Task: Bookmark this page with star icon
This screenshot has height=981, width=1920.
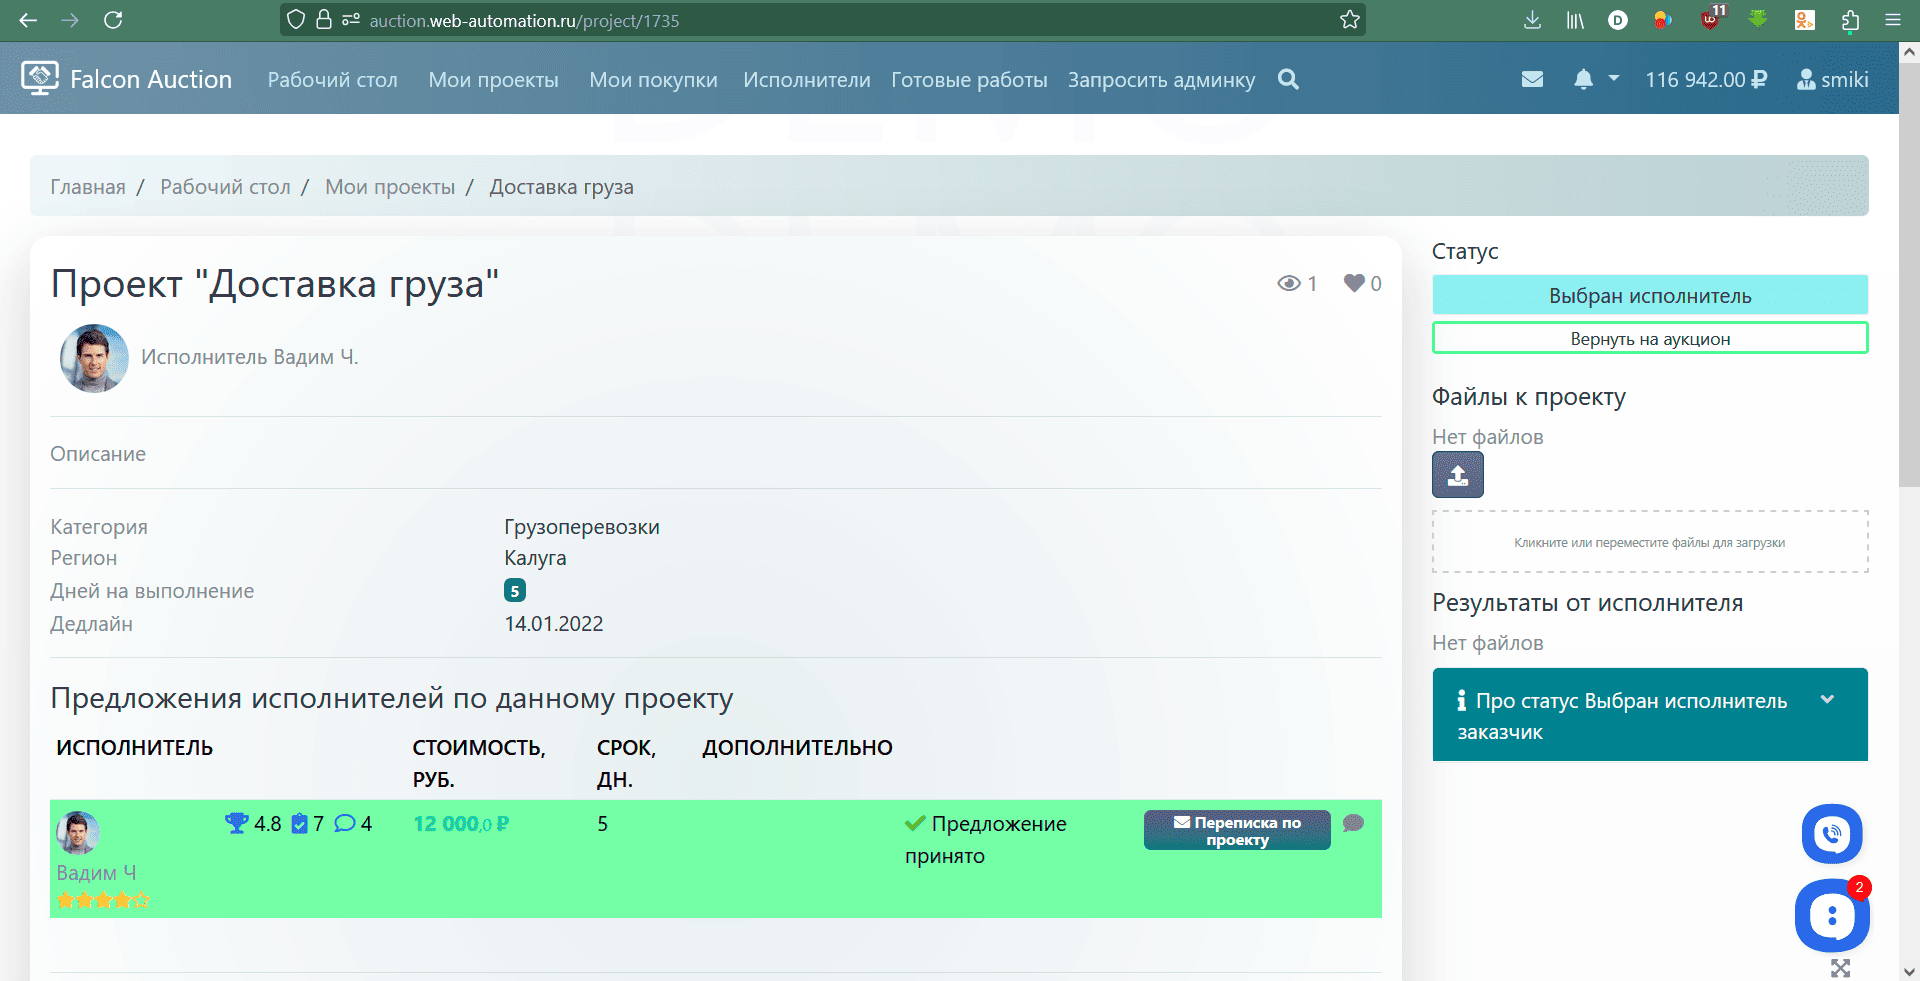Action: click(1350, 20)
